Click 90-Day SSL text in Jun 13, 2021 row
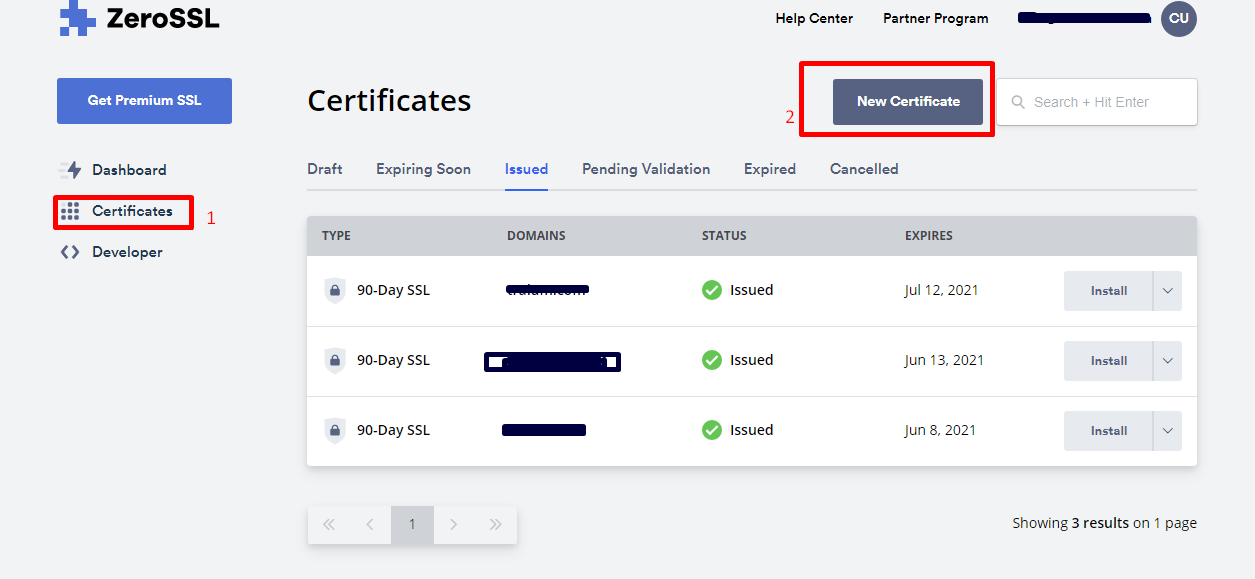 click(x=393, y=360)
